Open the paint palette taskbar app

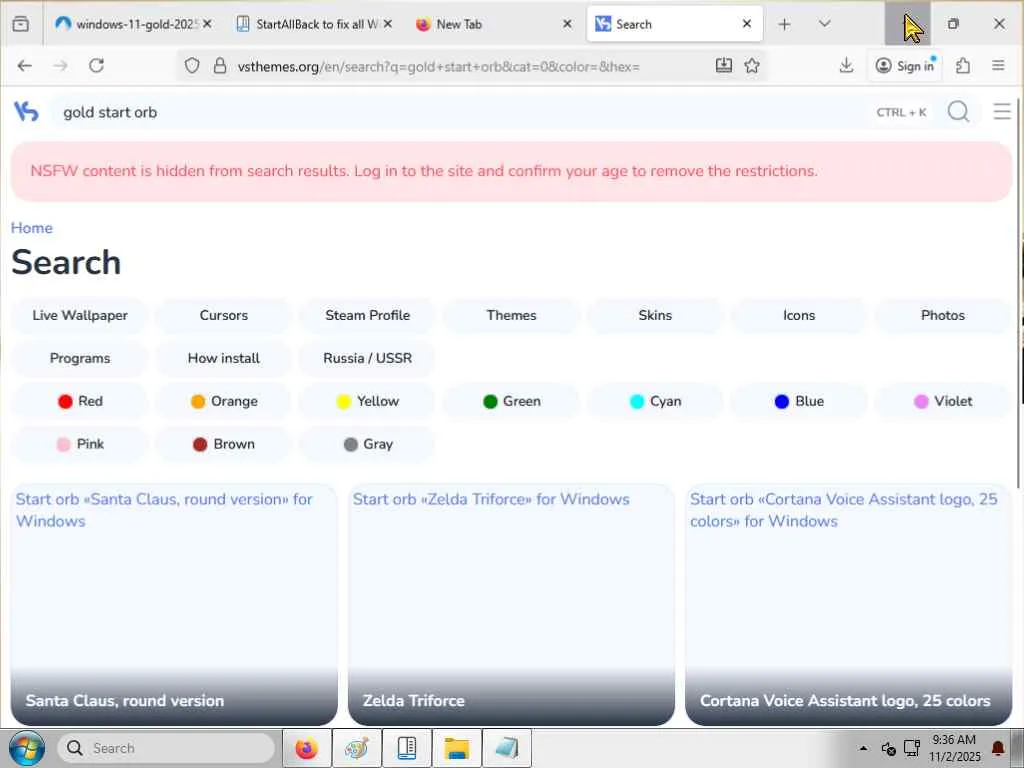point(357,748)
